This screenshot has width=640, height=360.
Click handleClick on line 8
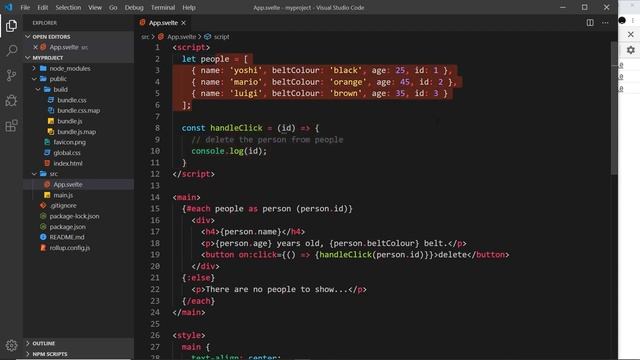click(236, 128)
